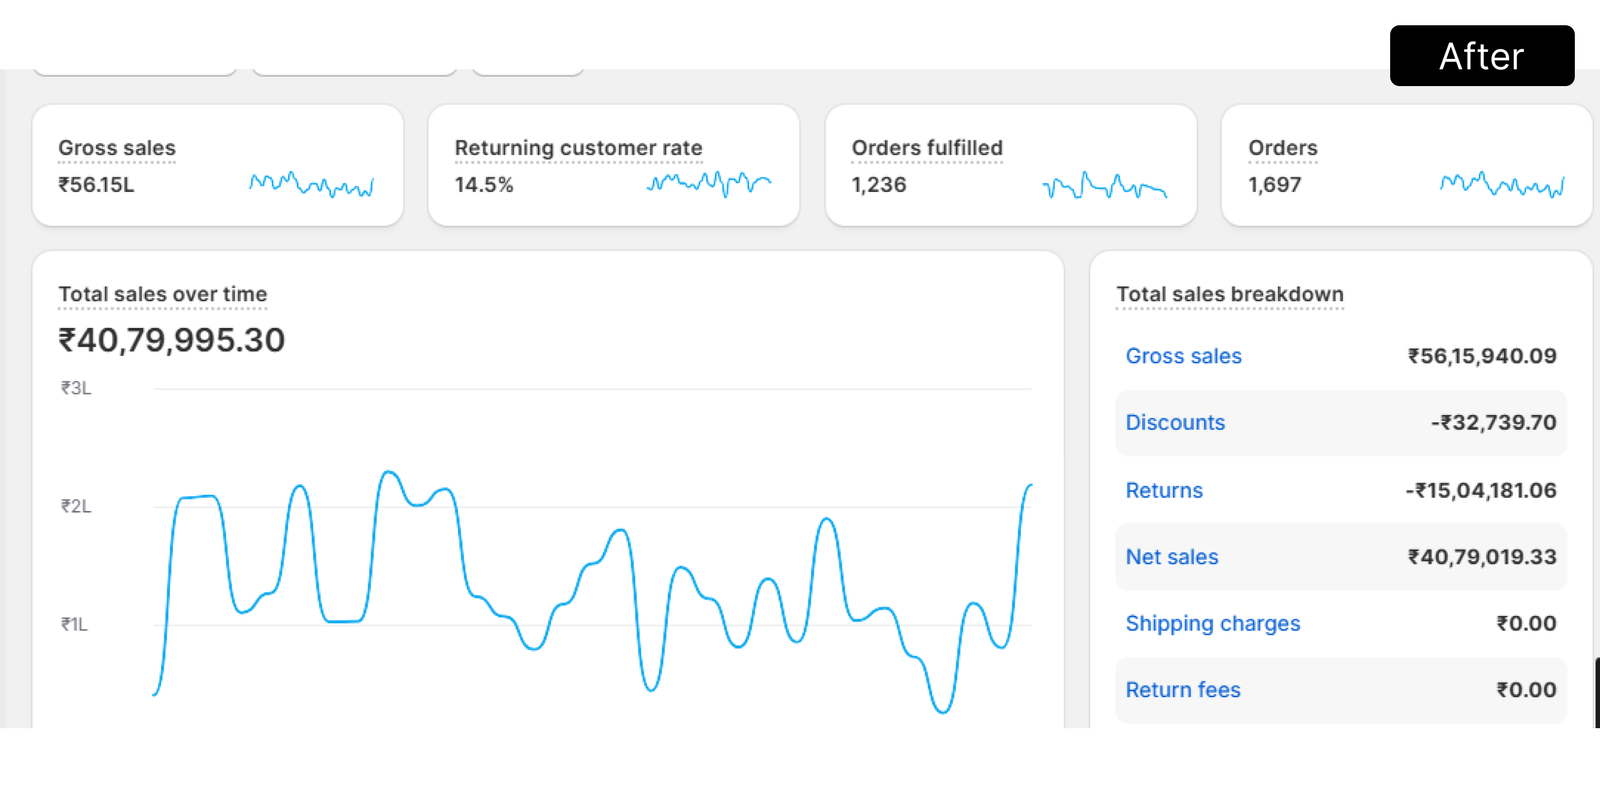Viewport: 1600px width, 808px height.
Task: Open the Return fees link
Action: (1183, 690)
